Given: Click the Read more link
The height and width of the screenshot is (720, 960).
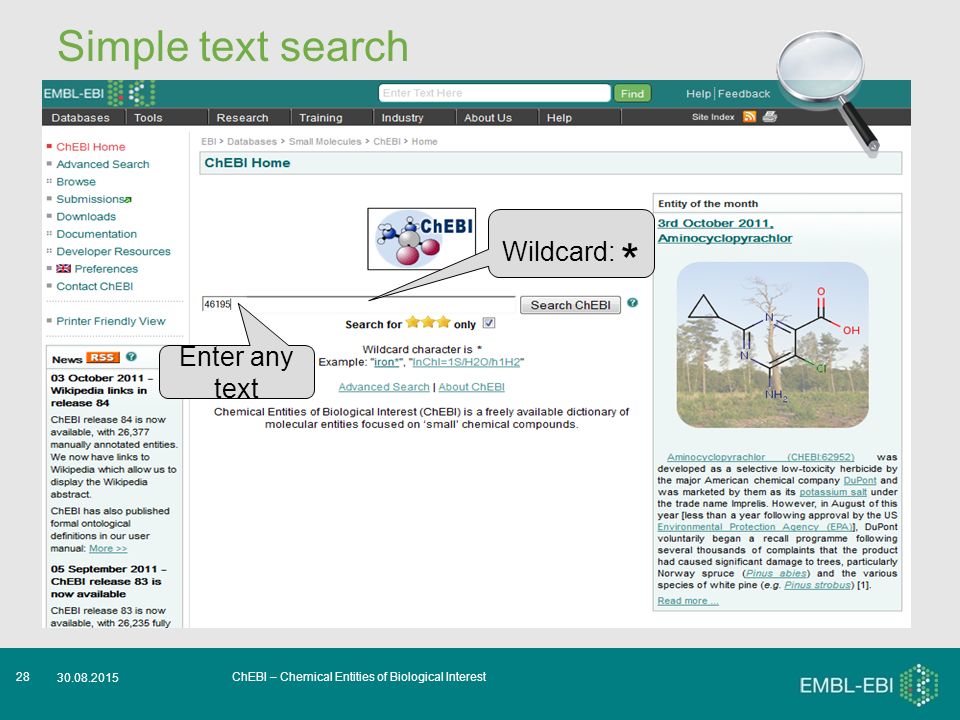Looking at the screenshot, I should click(x=688, y=601).
